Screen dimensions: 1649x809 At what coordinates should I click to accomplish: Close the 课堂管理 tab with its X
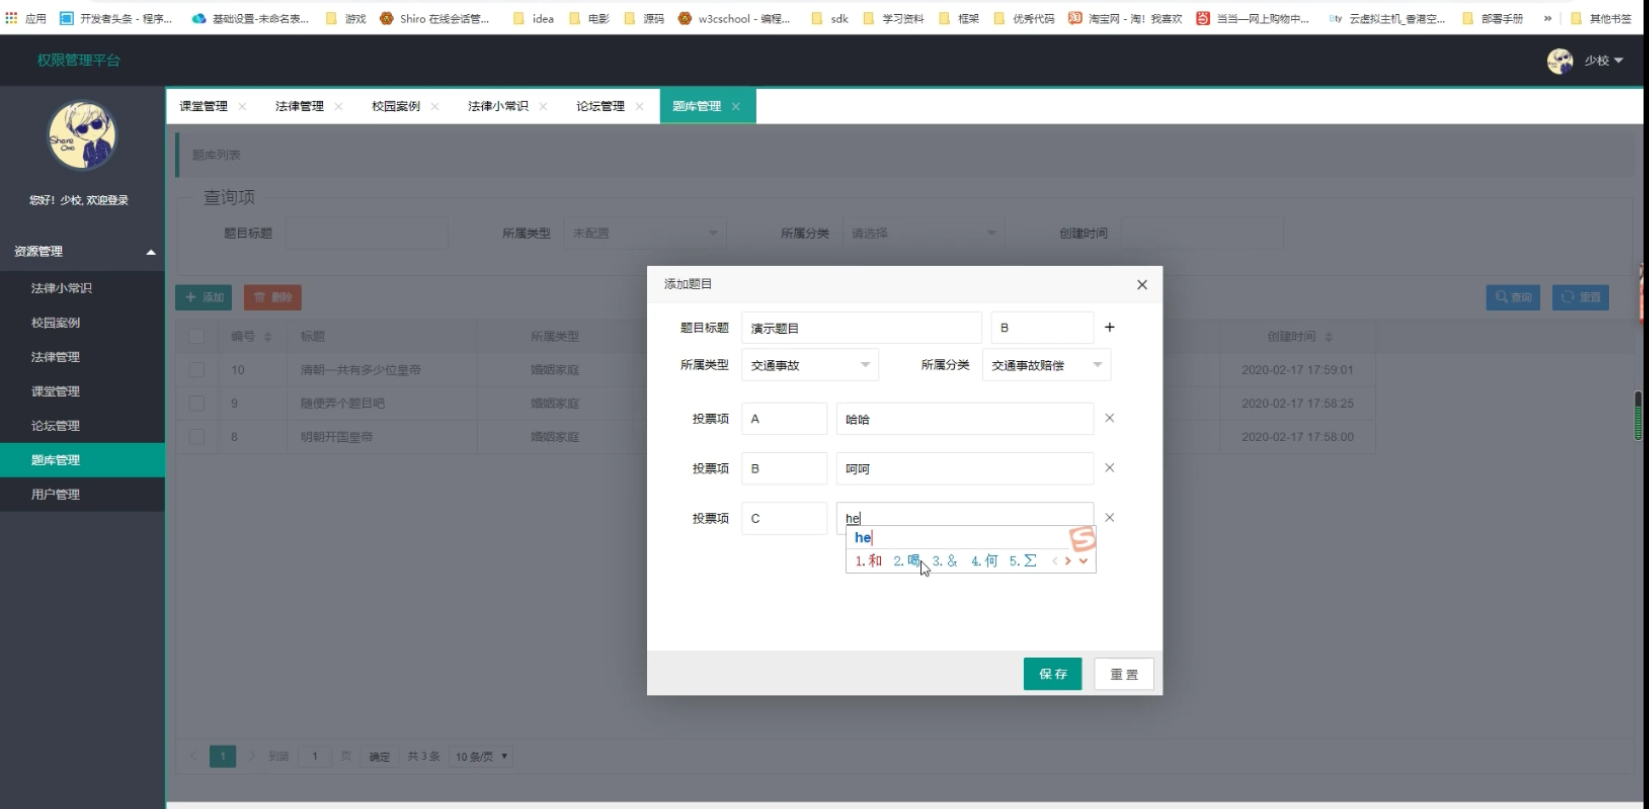(x=242, y=106)
